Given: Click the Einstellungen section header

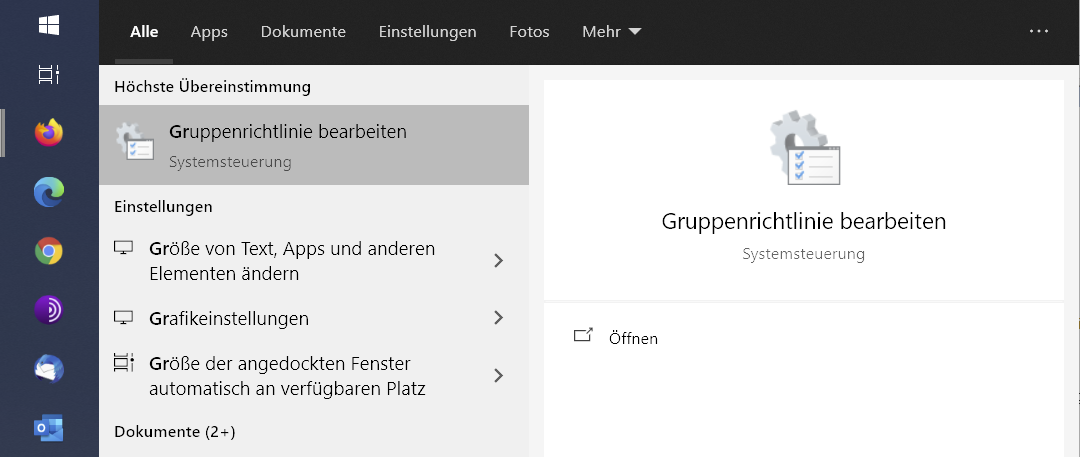Looking at the screenshot, I should [x=163, y=206].
